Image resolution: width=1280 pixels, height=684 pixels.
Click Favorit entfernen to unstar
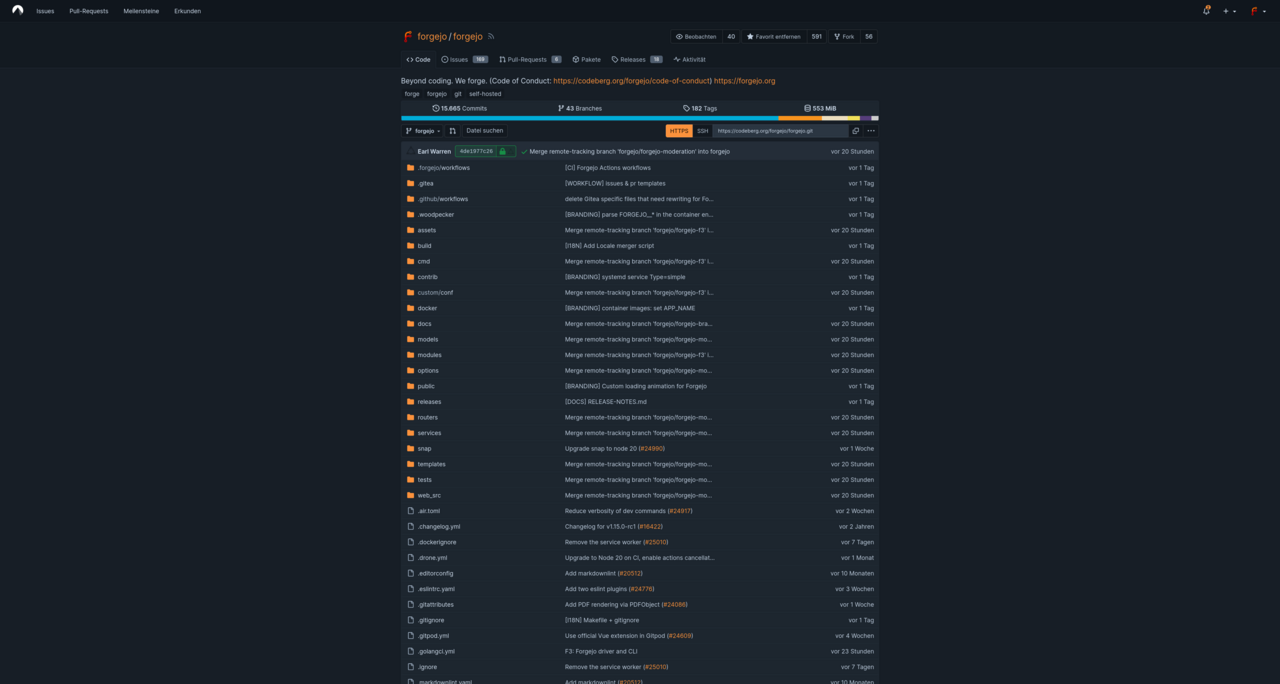[773, 36]
